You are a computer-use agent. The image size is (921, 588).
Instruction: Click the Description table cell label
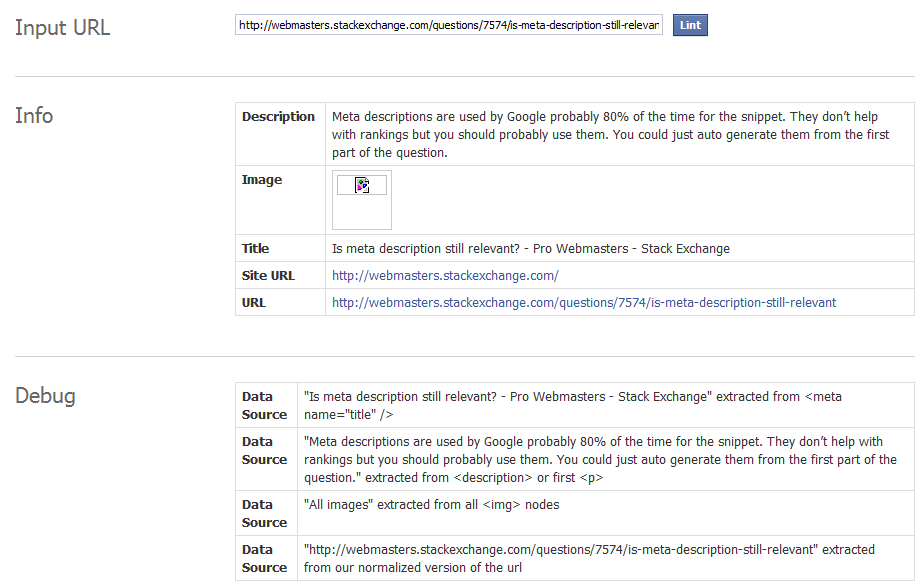tap(278, 116)
